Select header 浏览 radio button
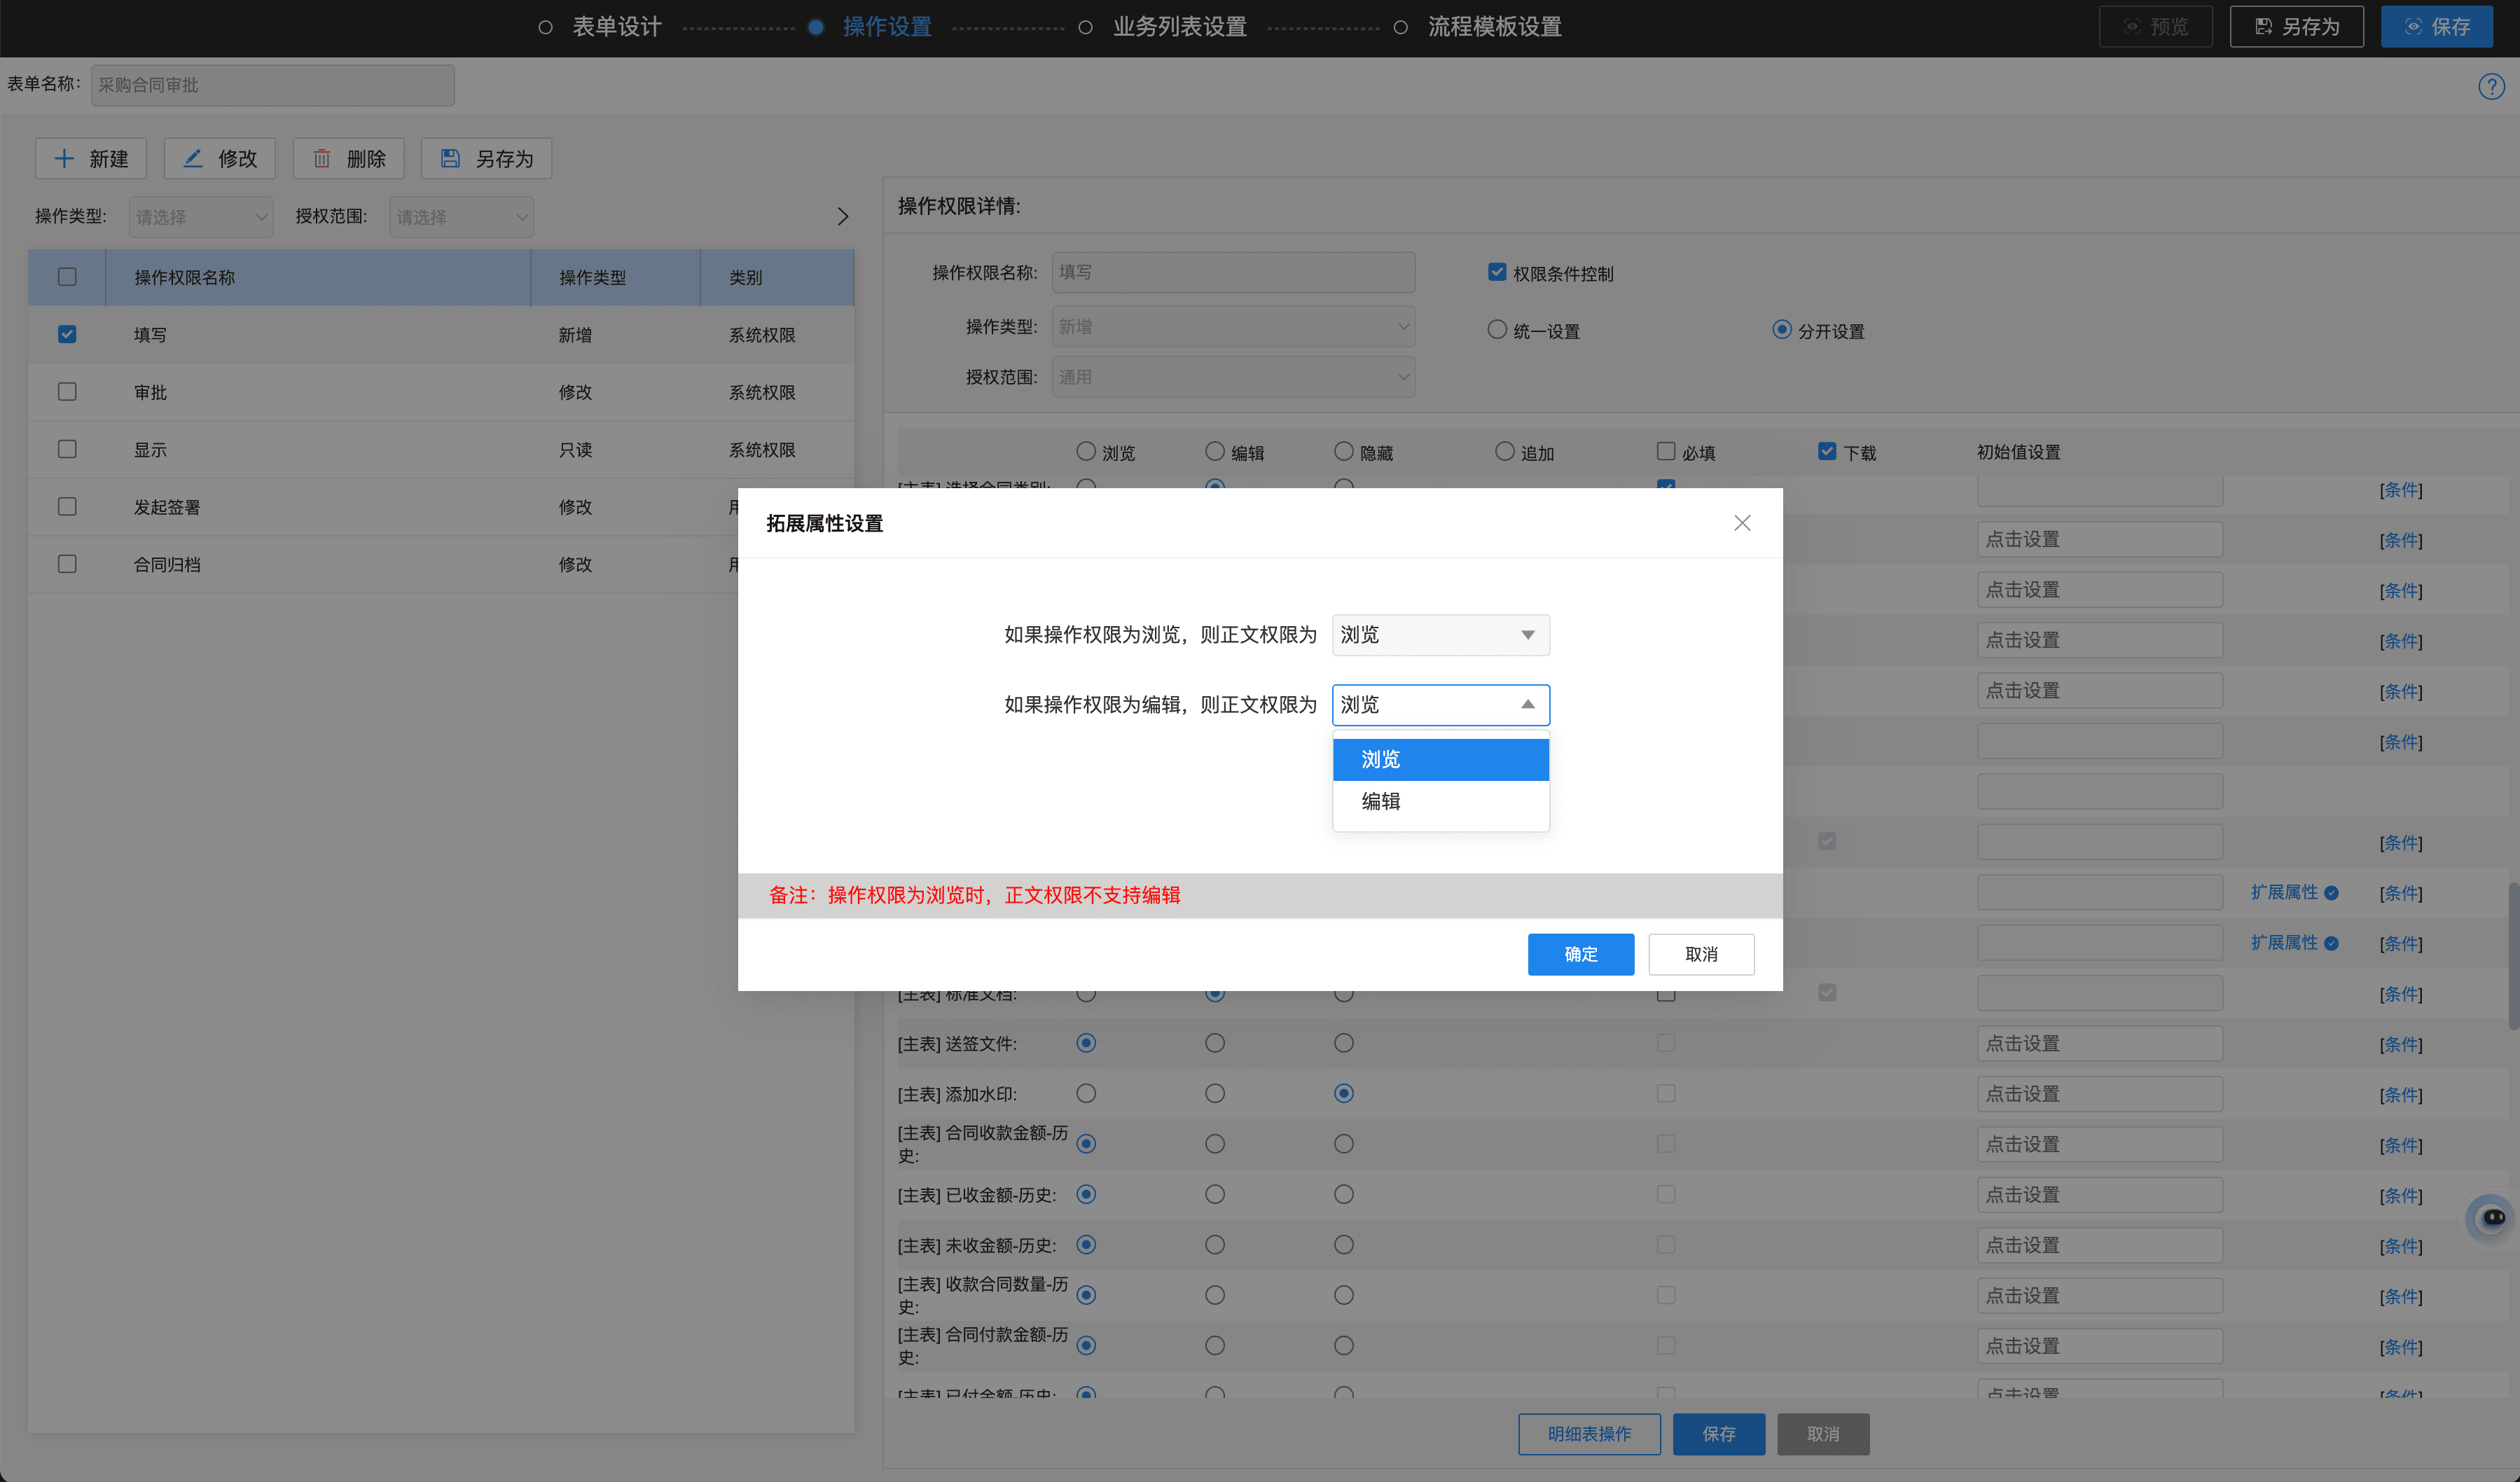 click(x=1086, y=452)
